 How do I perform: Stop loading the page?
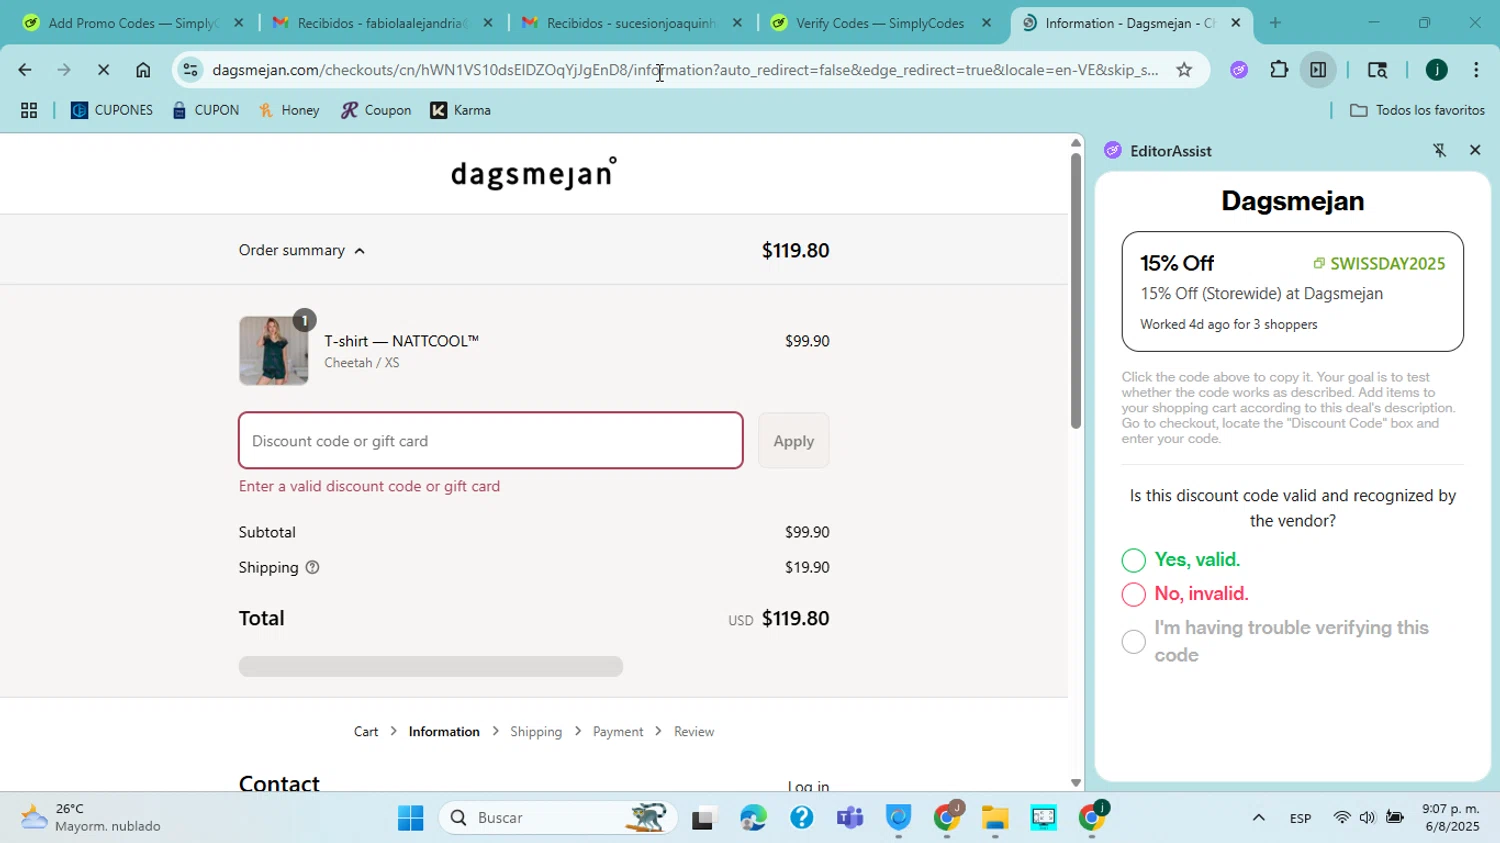[x=103, y=70]
